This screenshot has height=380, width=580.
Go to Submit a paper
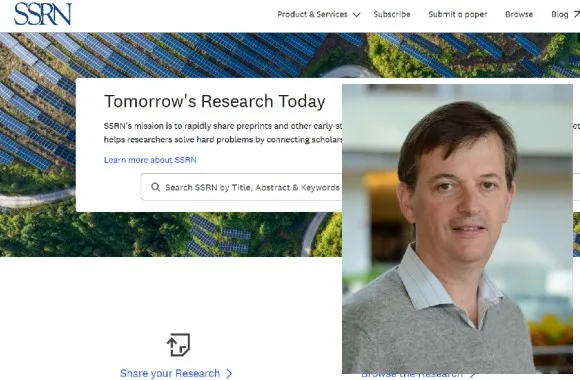point(458,14)
